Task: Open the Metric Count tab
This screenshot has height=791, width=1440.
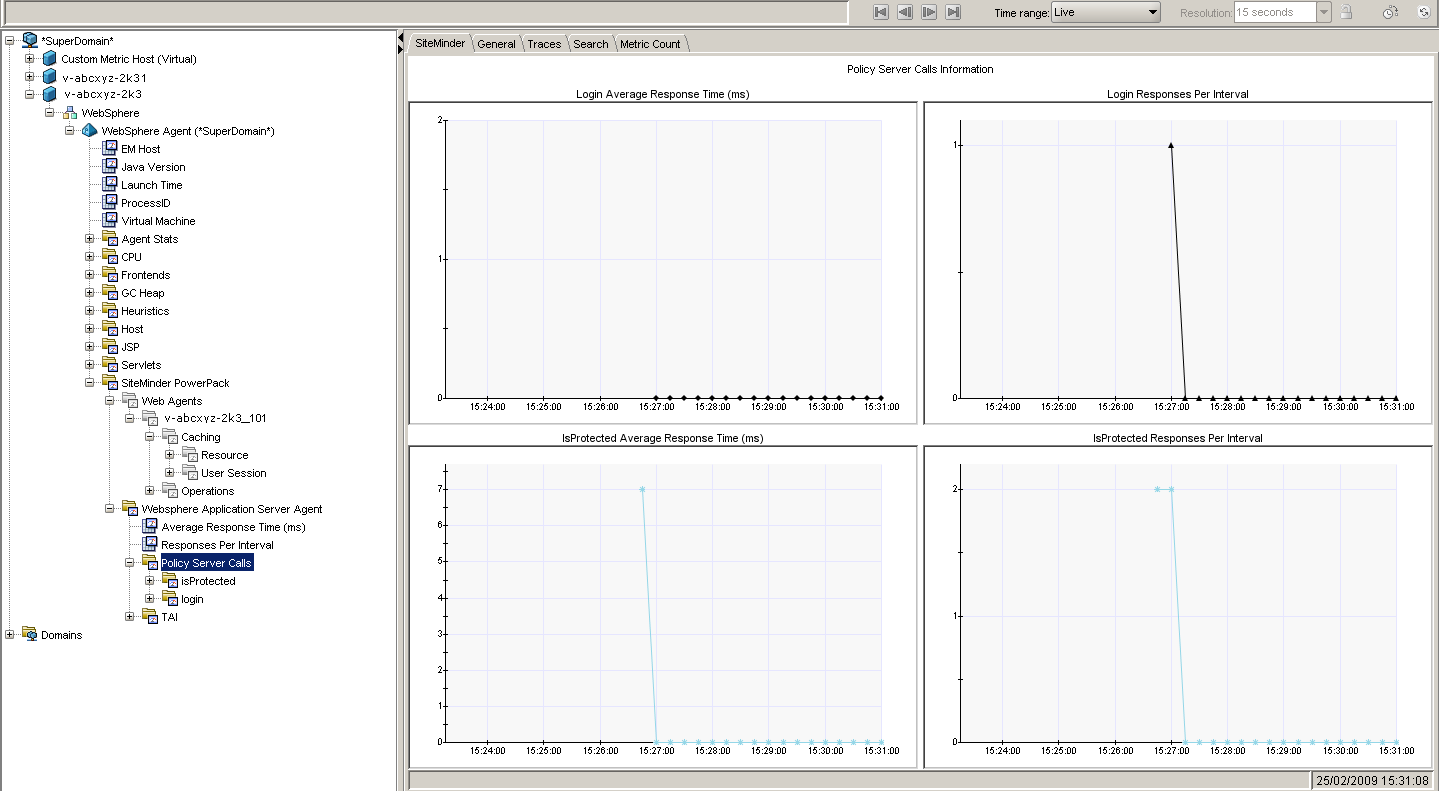Action: pos(650,44)
